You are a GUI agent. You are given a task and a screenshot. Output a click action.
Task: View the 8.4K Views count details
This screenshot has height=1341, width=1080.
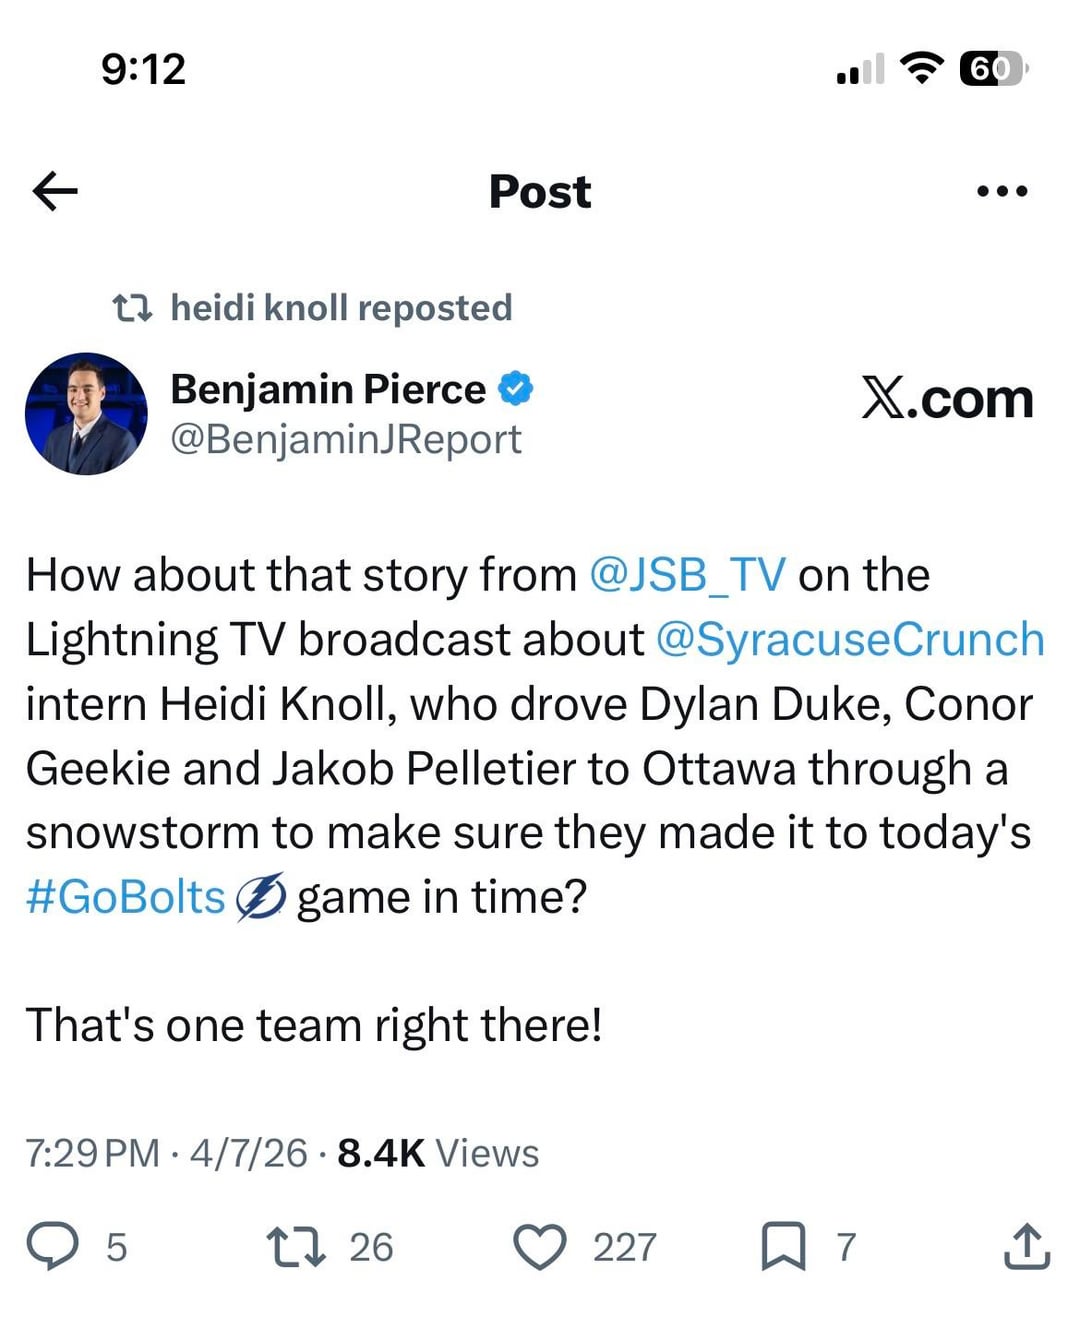(438, 1153)
